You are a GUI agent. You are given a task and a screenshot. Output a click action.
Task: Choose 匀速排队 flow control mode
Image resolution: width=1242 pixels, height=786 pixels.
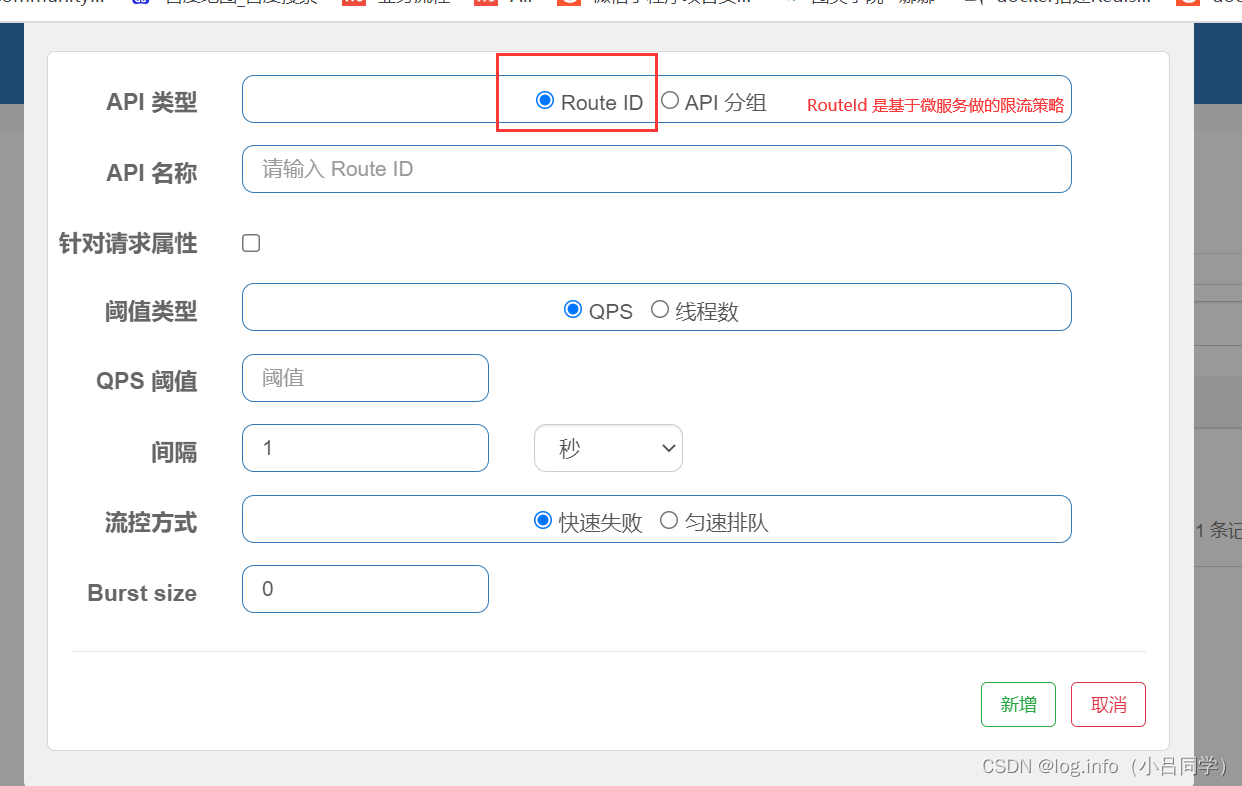[669, 519]
